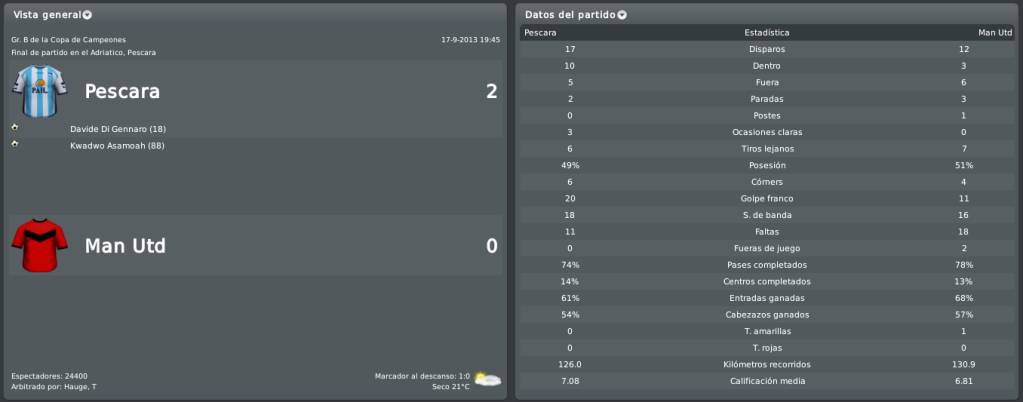Click goal ball icon beside Kwadwo Asamoah
Viewport: 1023px width, 402px height.
tap(15, 144)
